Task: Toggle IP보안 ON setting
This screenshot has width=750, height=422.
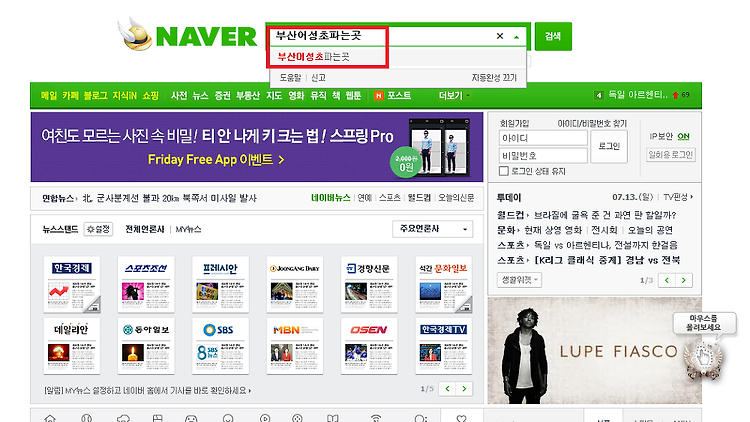Action: pyautogui.click(x=683, y=136)
